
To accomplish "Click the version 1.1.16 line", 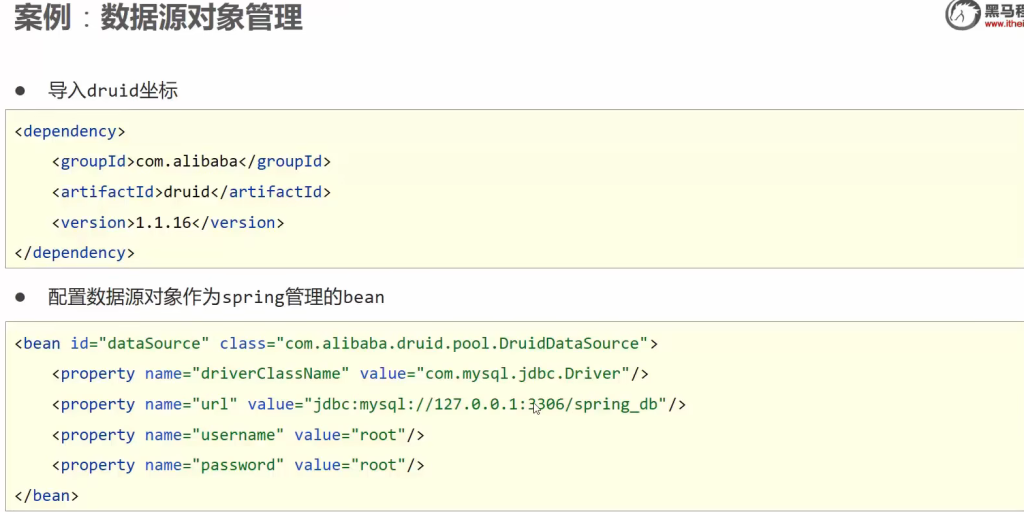I will pos(168,223).
